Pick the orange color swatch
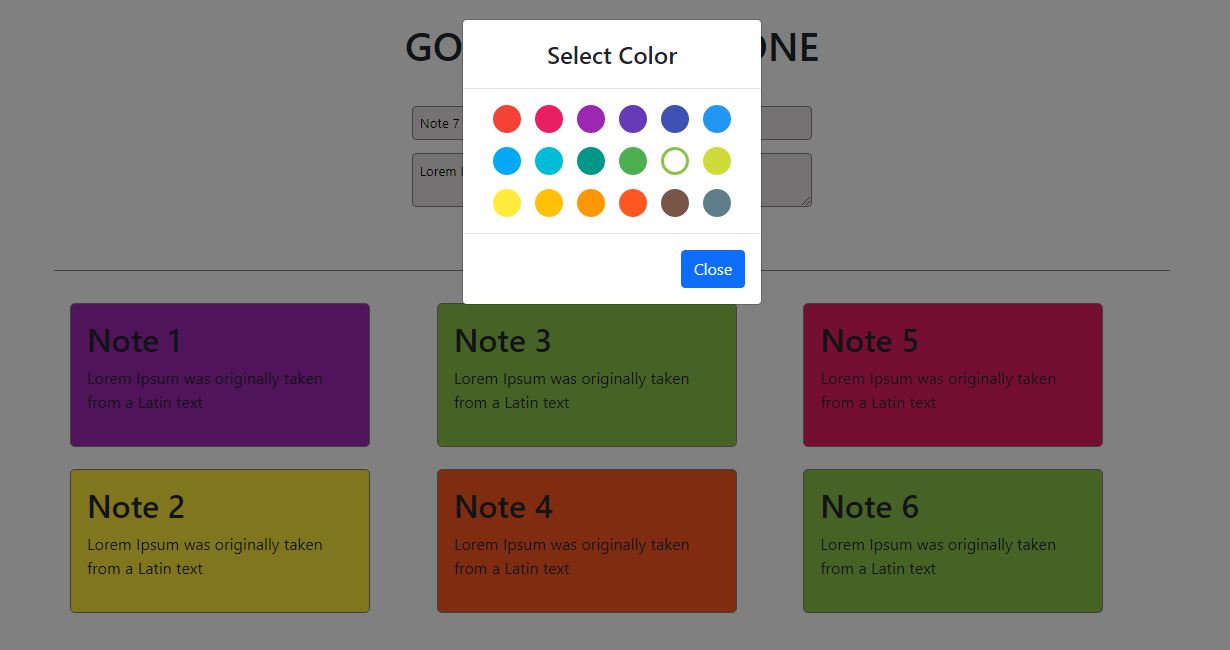 (x=591, y=203)
